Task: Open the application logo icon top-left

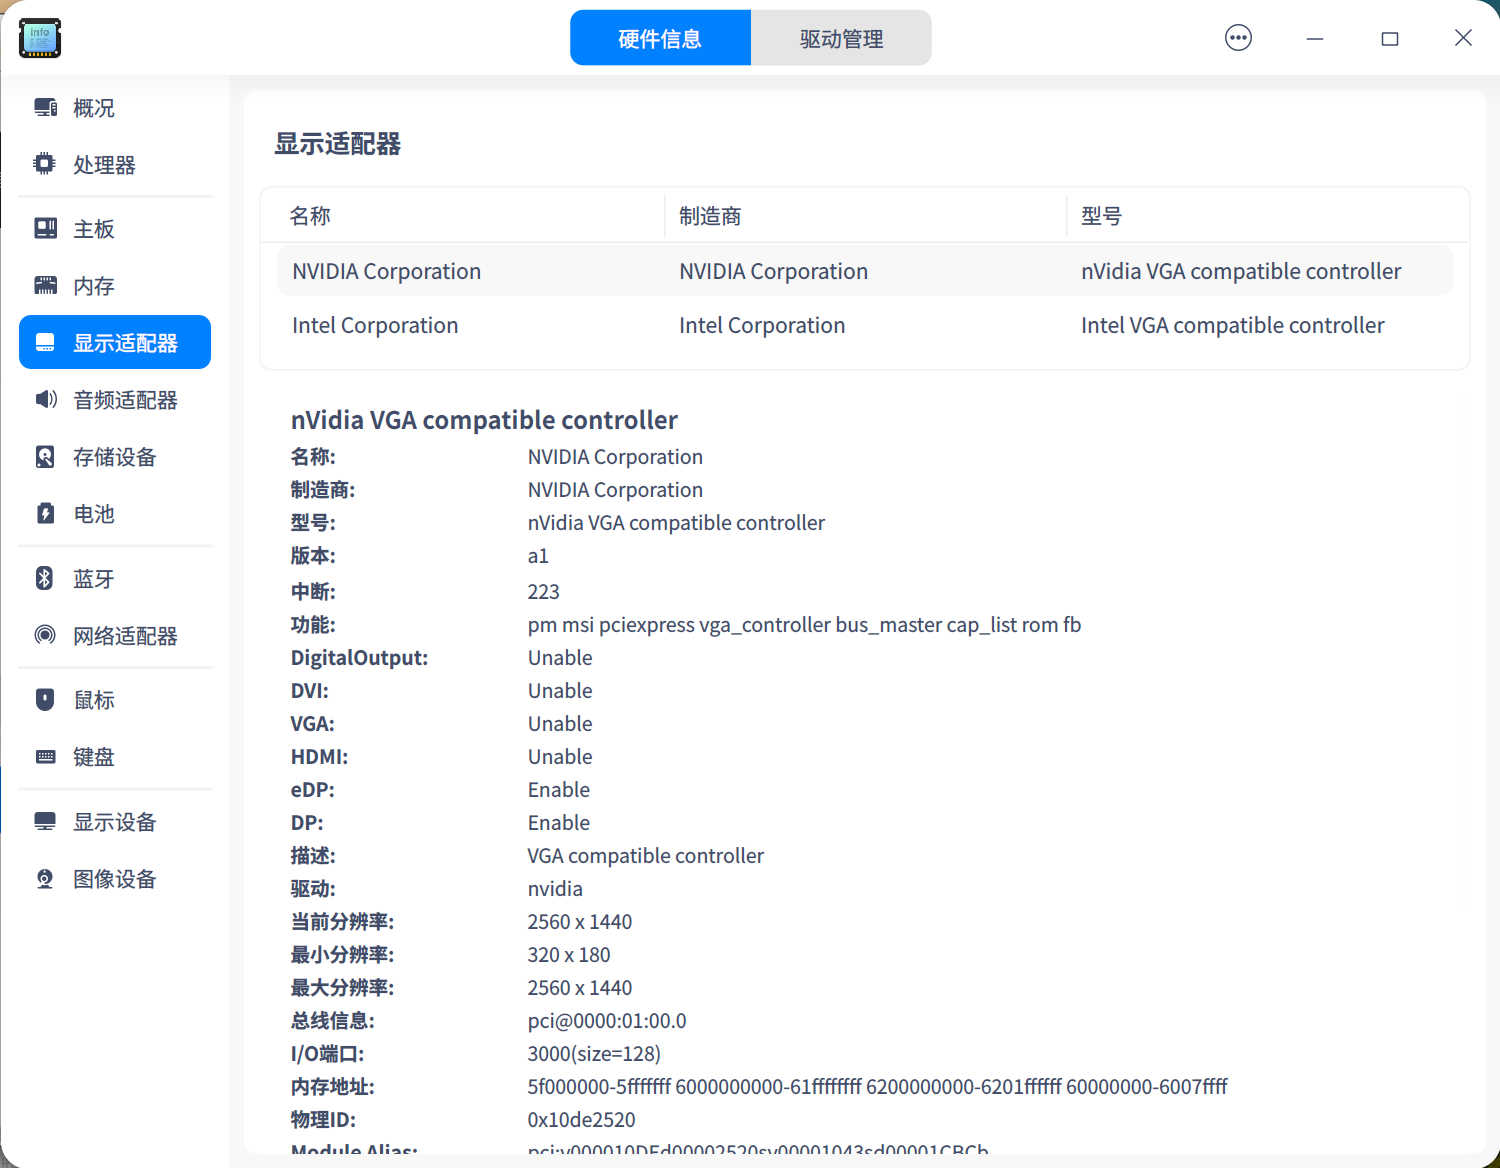Action: click(39, 38)
